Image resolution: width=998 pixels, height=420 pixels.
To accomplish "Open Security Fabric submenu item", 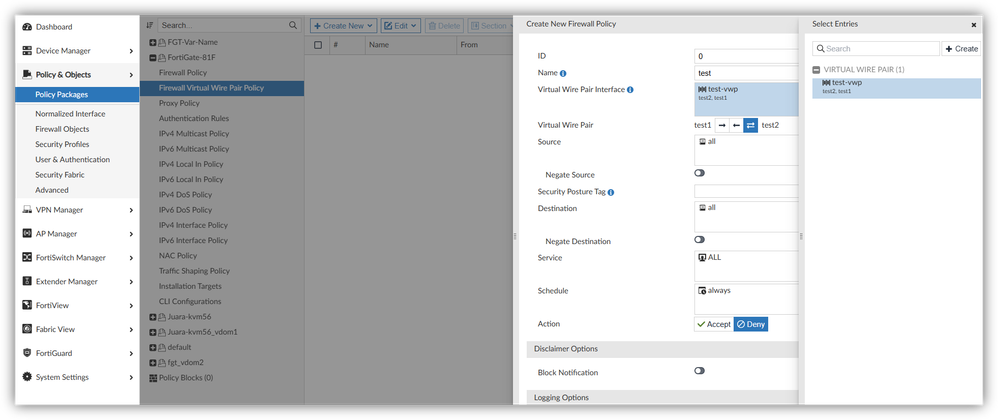I will click(x=60, y=175).
